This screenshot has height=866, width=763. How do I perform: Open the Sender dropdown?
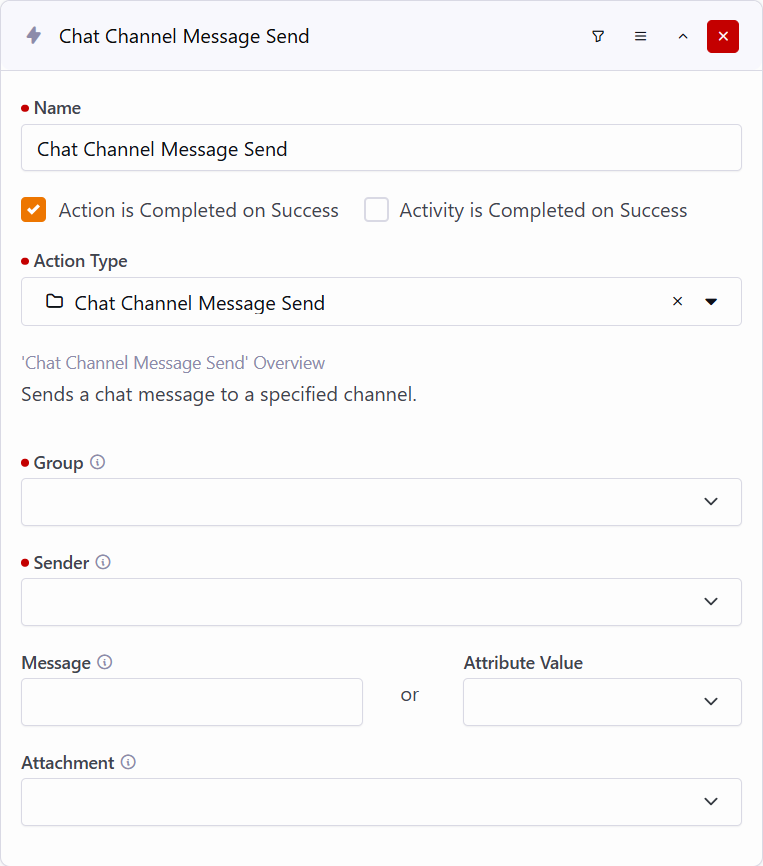381,602
